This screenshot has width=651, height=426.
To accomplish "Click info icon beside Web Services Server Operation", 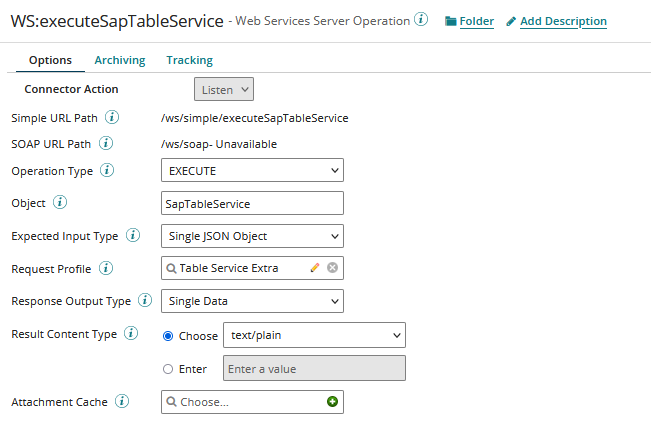I will tap(421, 20).
